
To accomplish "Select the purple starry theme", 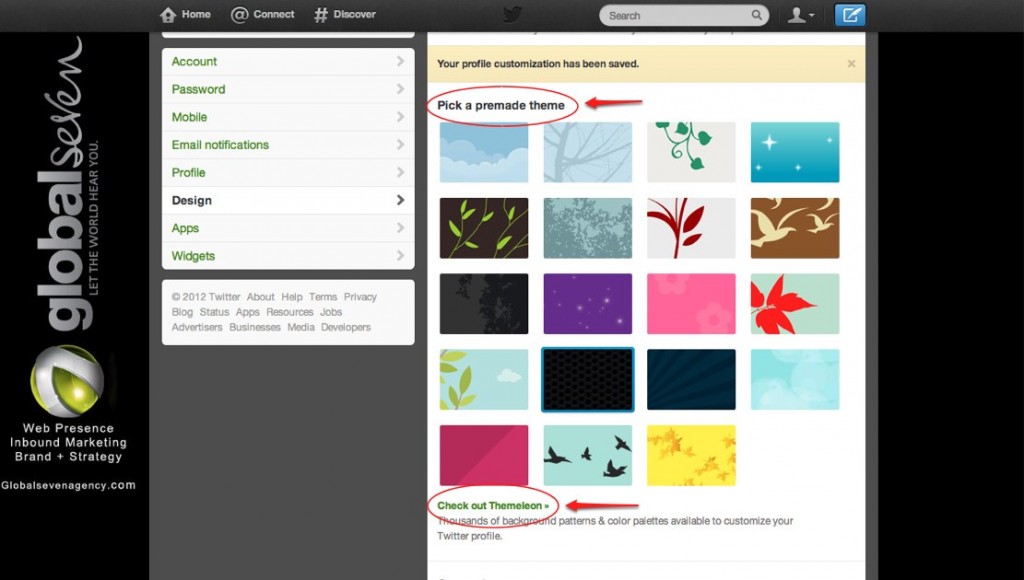I will 587,303.
